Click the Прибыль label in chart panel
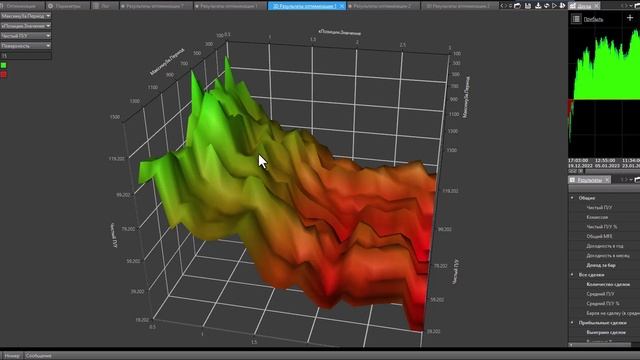 [x=593, y=19]
